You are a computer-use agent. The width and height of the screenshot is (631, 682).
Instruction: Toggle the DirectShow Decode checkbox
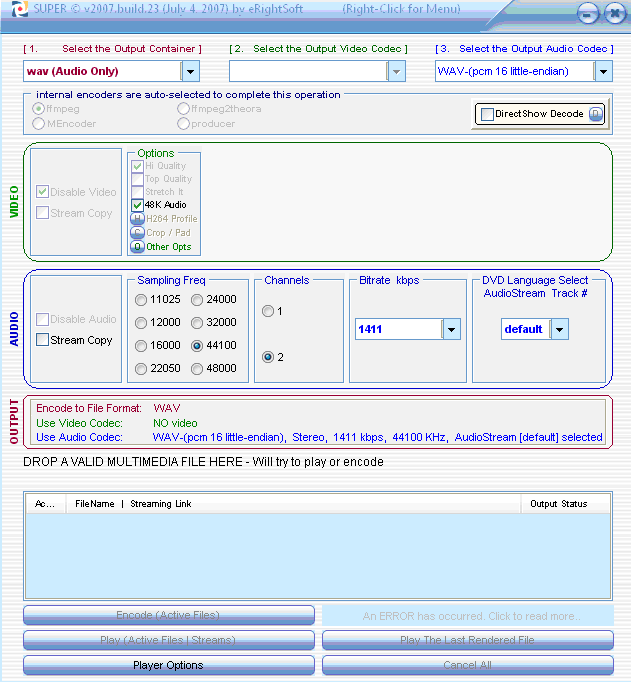click(487, 114)
